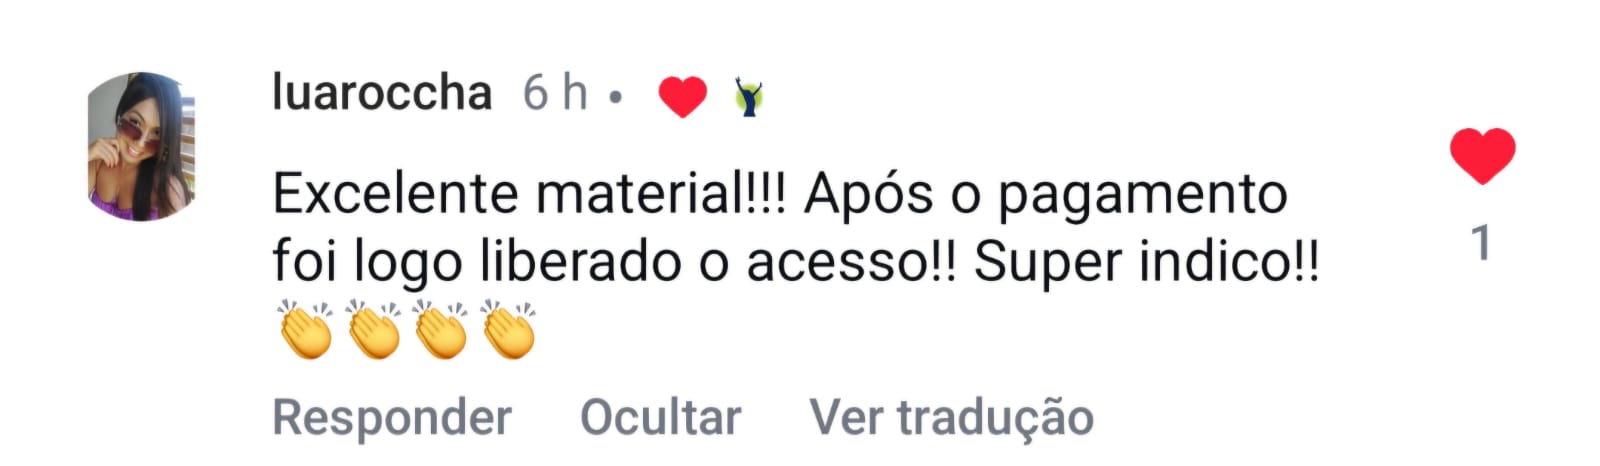Image resolution: width=1600 pixels, height=466 pixels.
Task: Open the luaroccha username link
Action: (382, 93)
